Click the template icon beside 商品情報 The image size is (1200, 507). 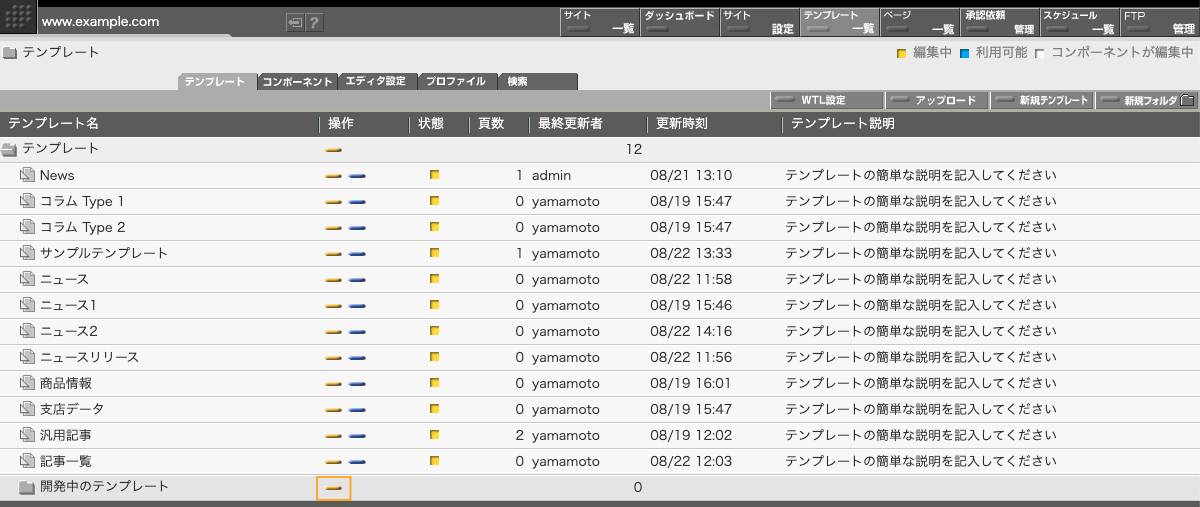click(27, 384)
